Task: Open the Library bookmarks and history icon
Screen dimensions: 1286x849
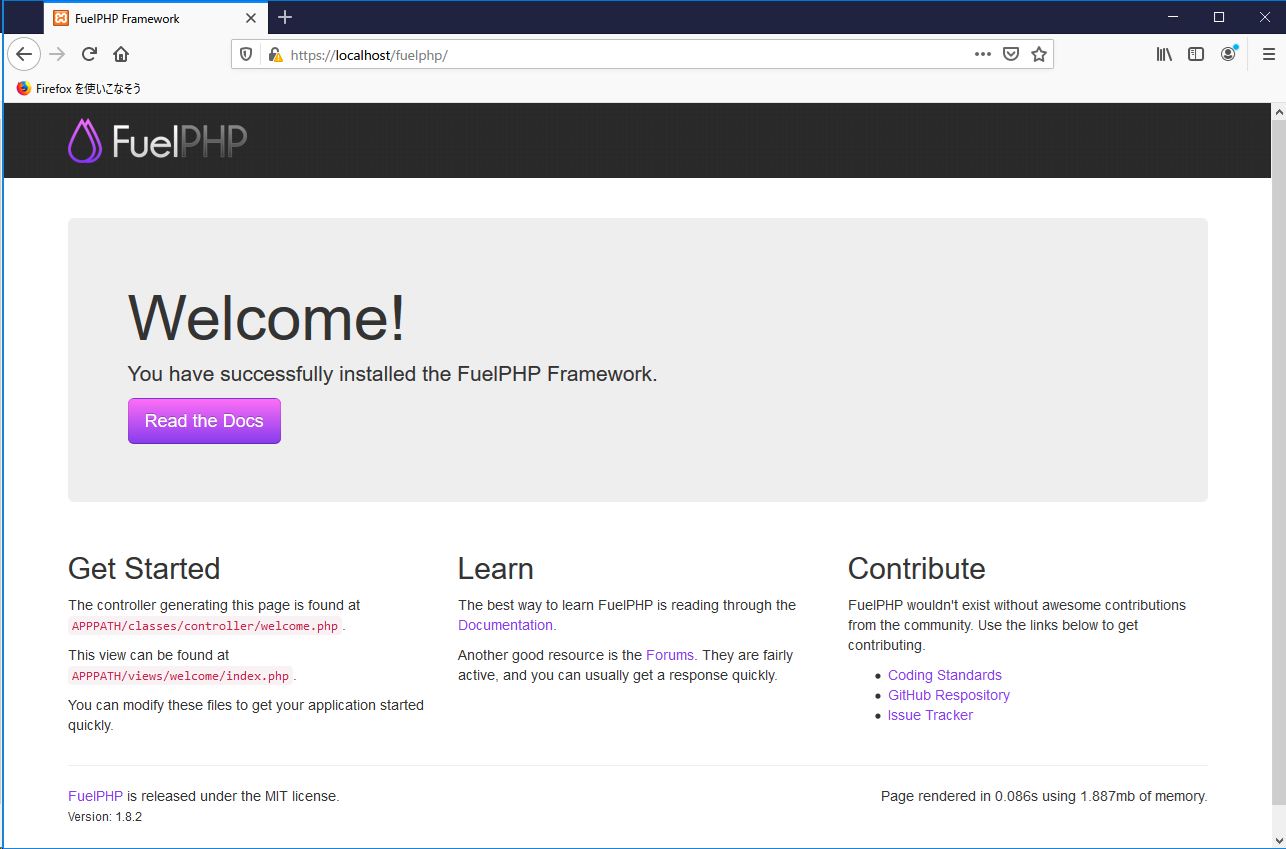Action: [1164, 54]
